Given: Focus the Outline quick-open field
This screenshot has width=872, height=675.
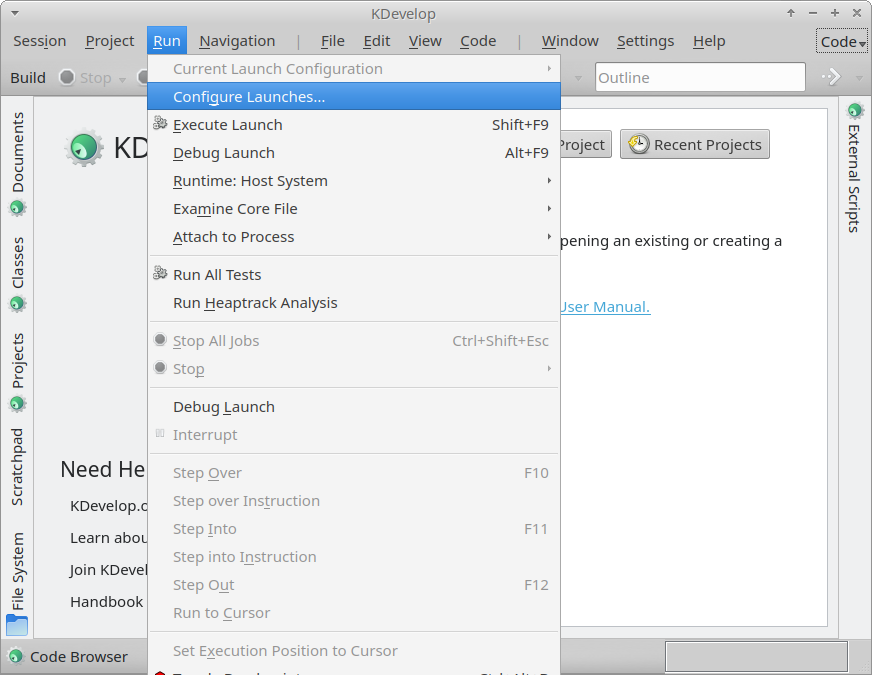Looking at the screenshot, I should (x=700, y=77).
